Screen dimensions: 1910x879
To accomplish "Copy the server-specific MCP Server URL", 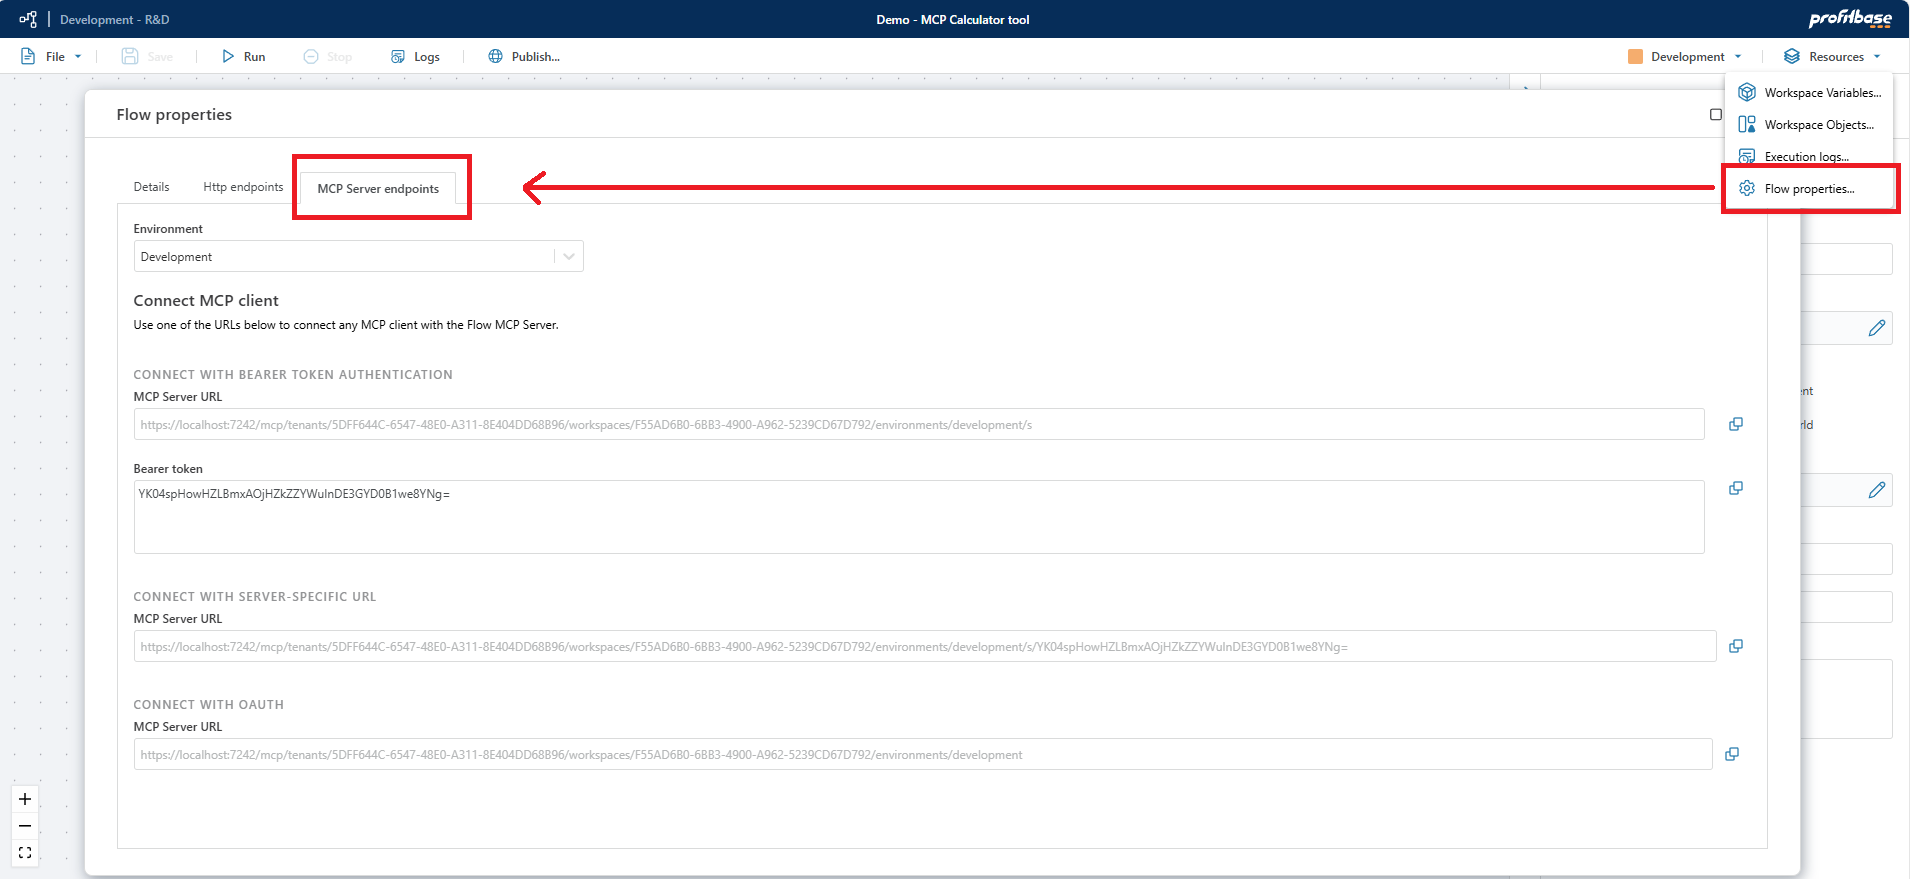I will pyautogui.click(x=1735, y=646).
